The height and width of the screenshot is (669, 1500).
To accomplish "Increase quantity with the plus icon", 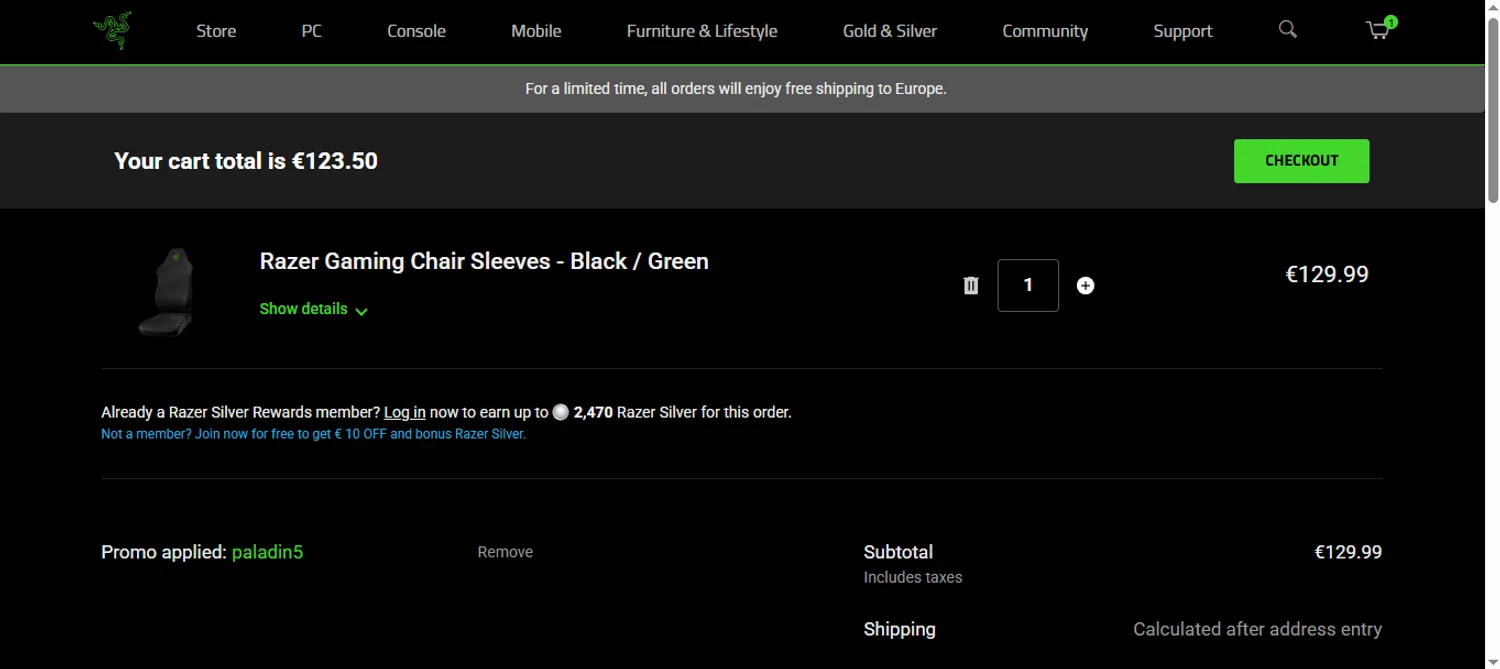I will tap(1085, 286).
